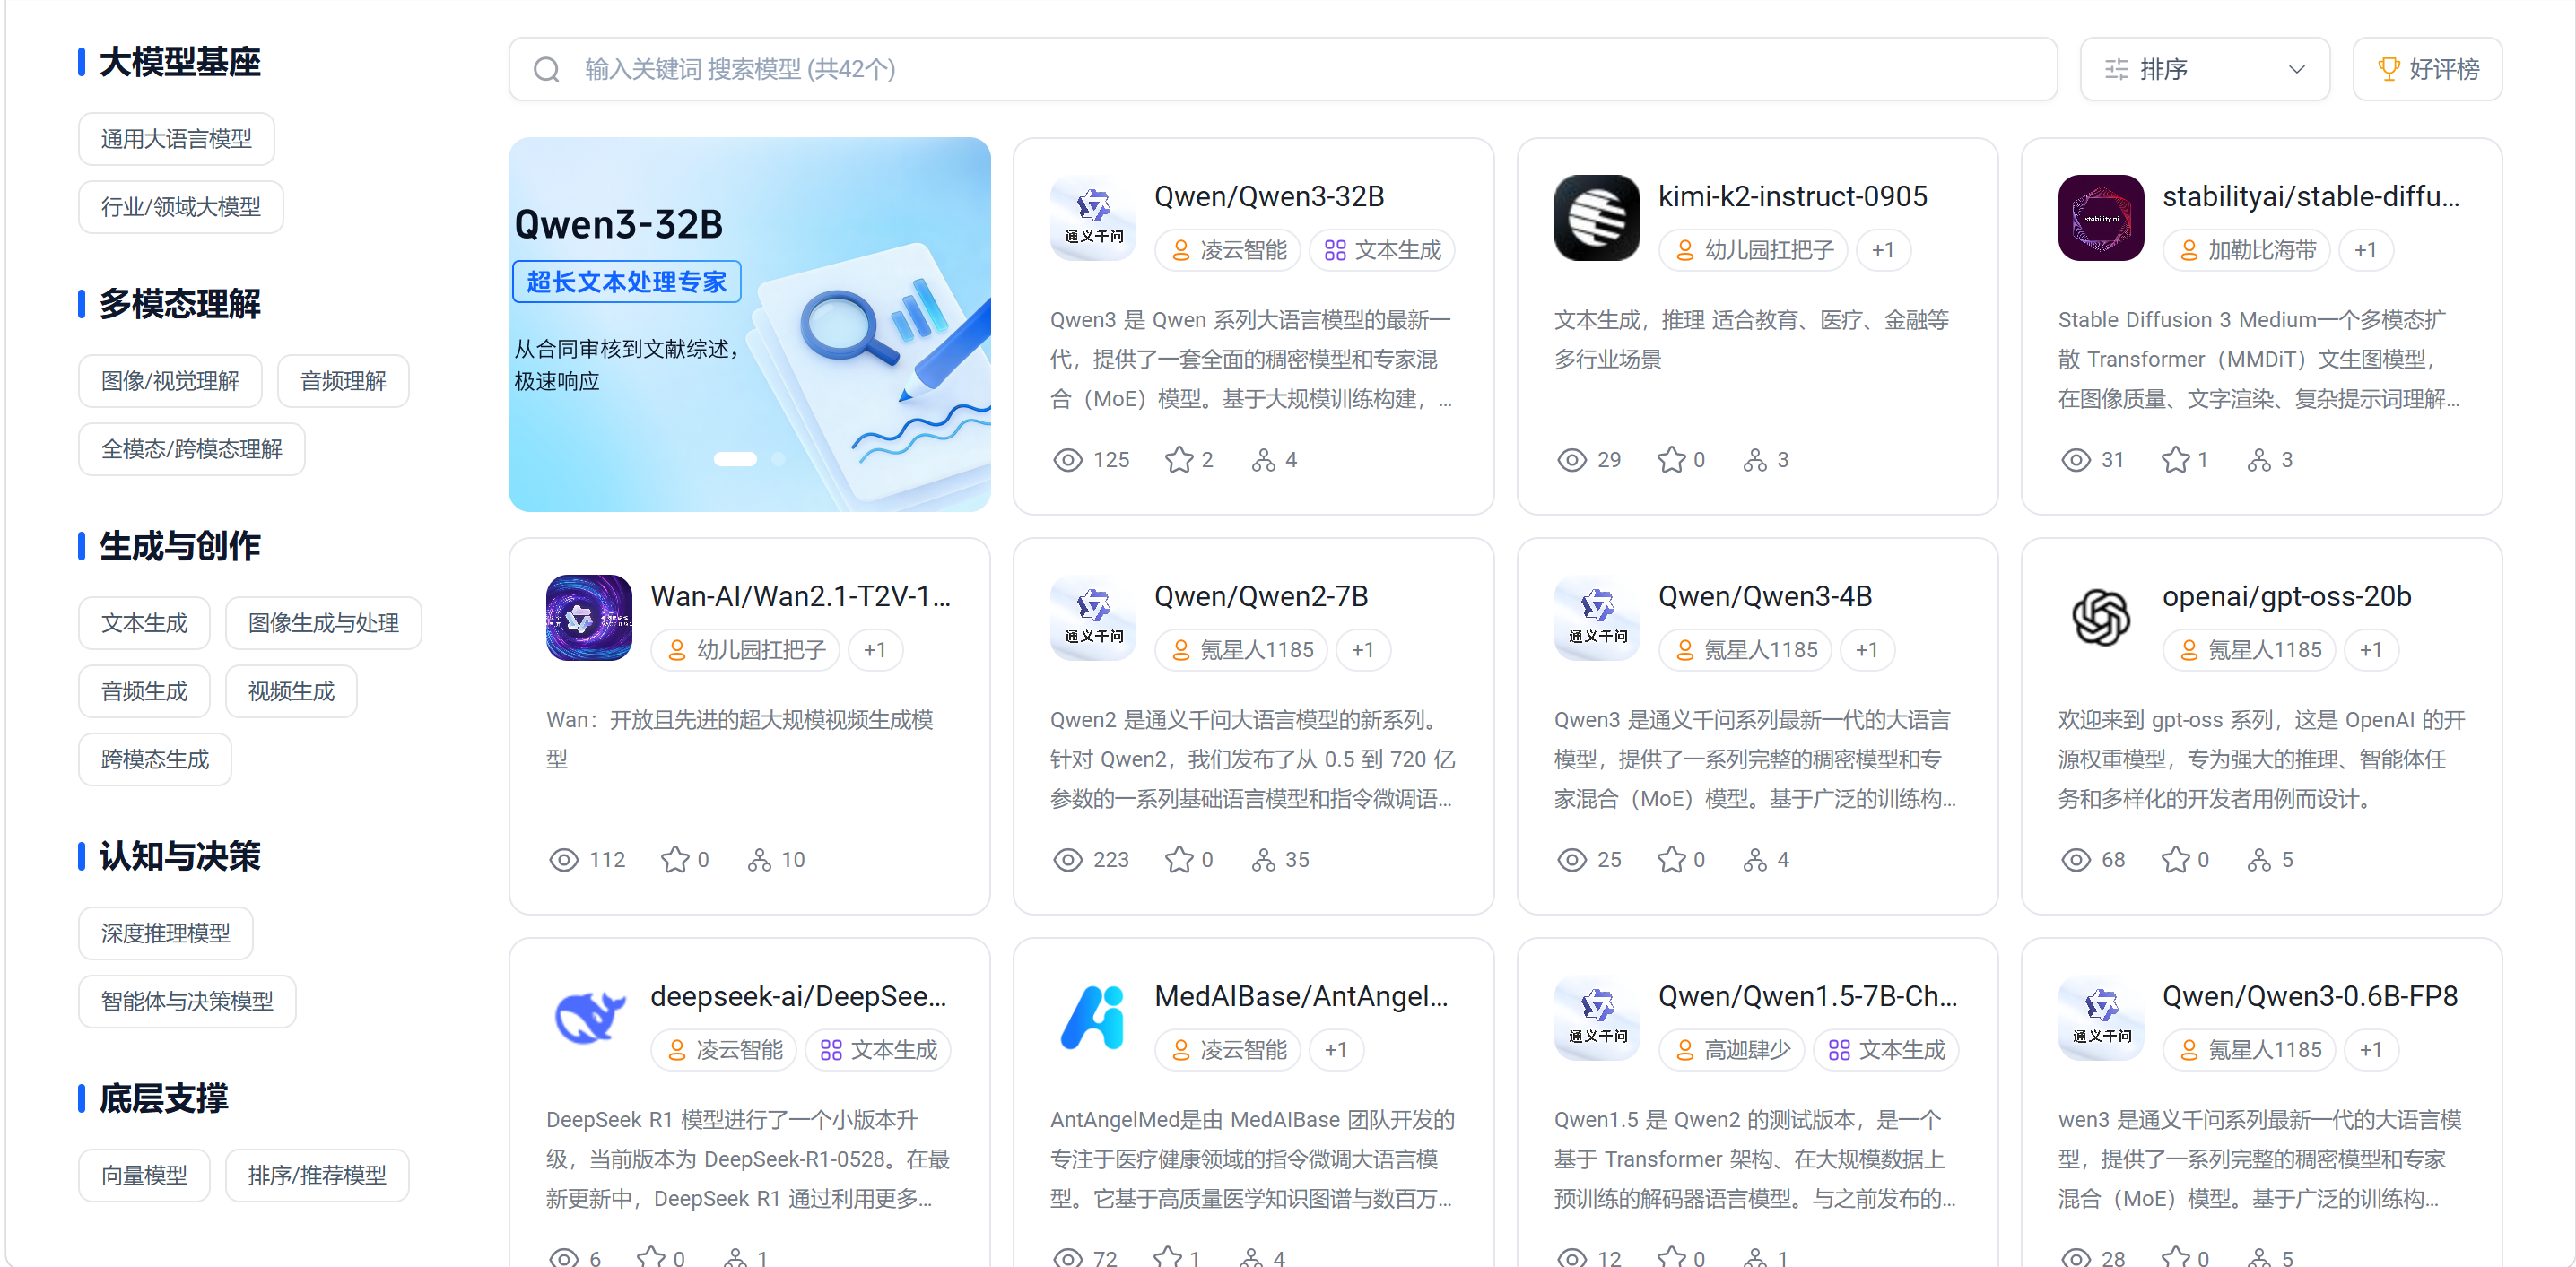Star the stable-diffusion model card
This screenshot has height=1267, width=2576.
[2175, 460]
